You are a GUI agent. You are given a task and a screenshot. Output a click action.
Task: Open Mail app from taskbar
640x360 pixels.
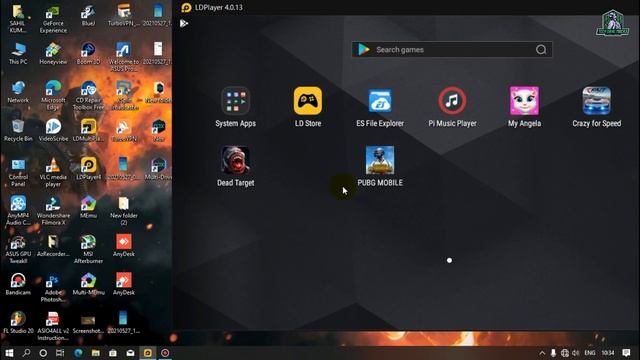[x=130, y=353]
